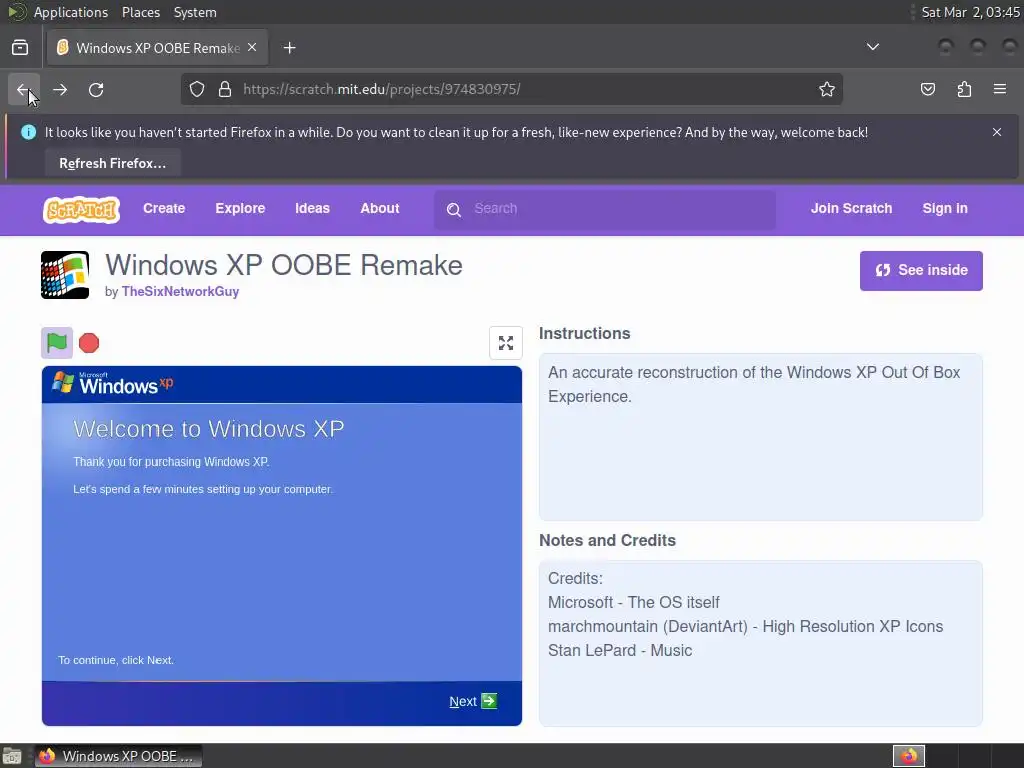Bookmark this page with star icon

click(x=827, y=89)
